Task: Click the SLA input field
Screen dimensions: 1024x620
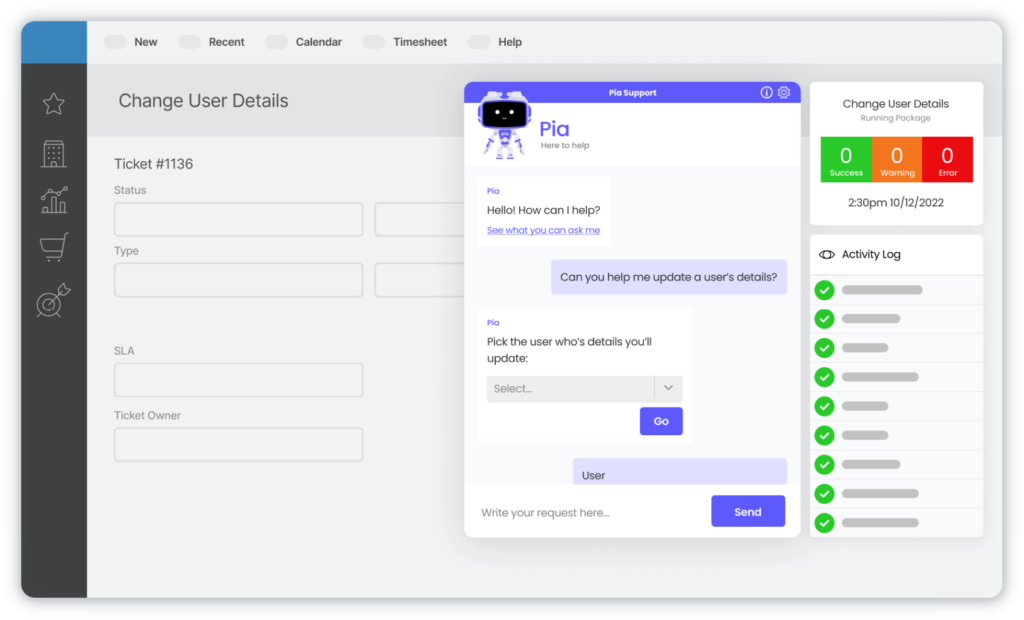Action: point(238,380)
